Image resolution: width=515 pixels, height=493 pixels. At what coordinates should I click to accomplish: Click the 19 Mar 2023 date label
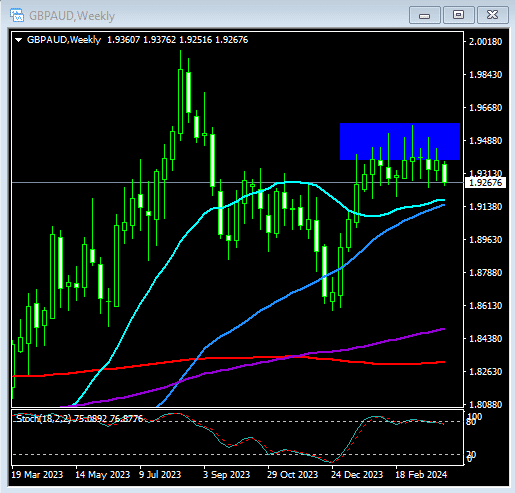click(37, 474)
